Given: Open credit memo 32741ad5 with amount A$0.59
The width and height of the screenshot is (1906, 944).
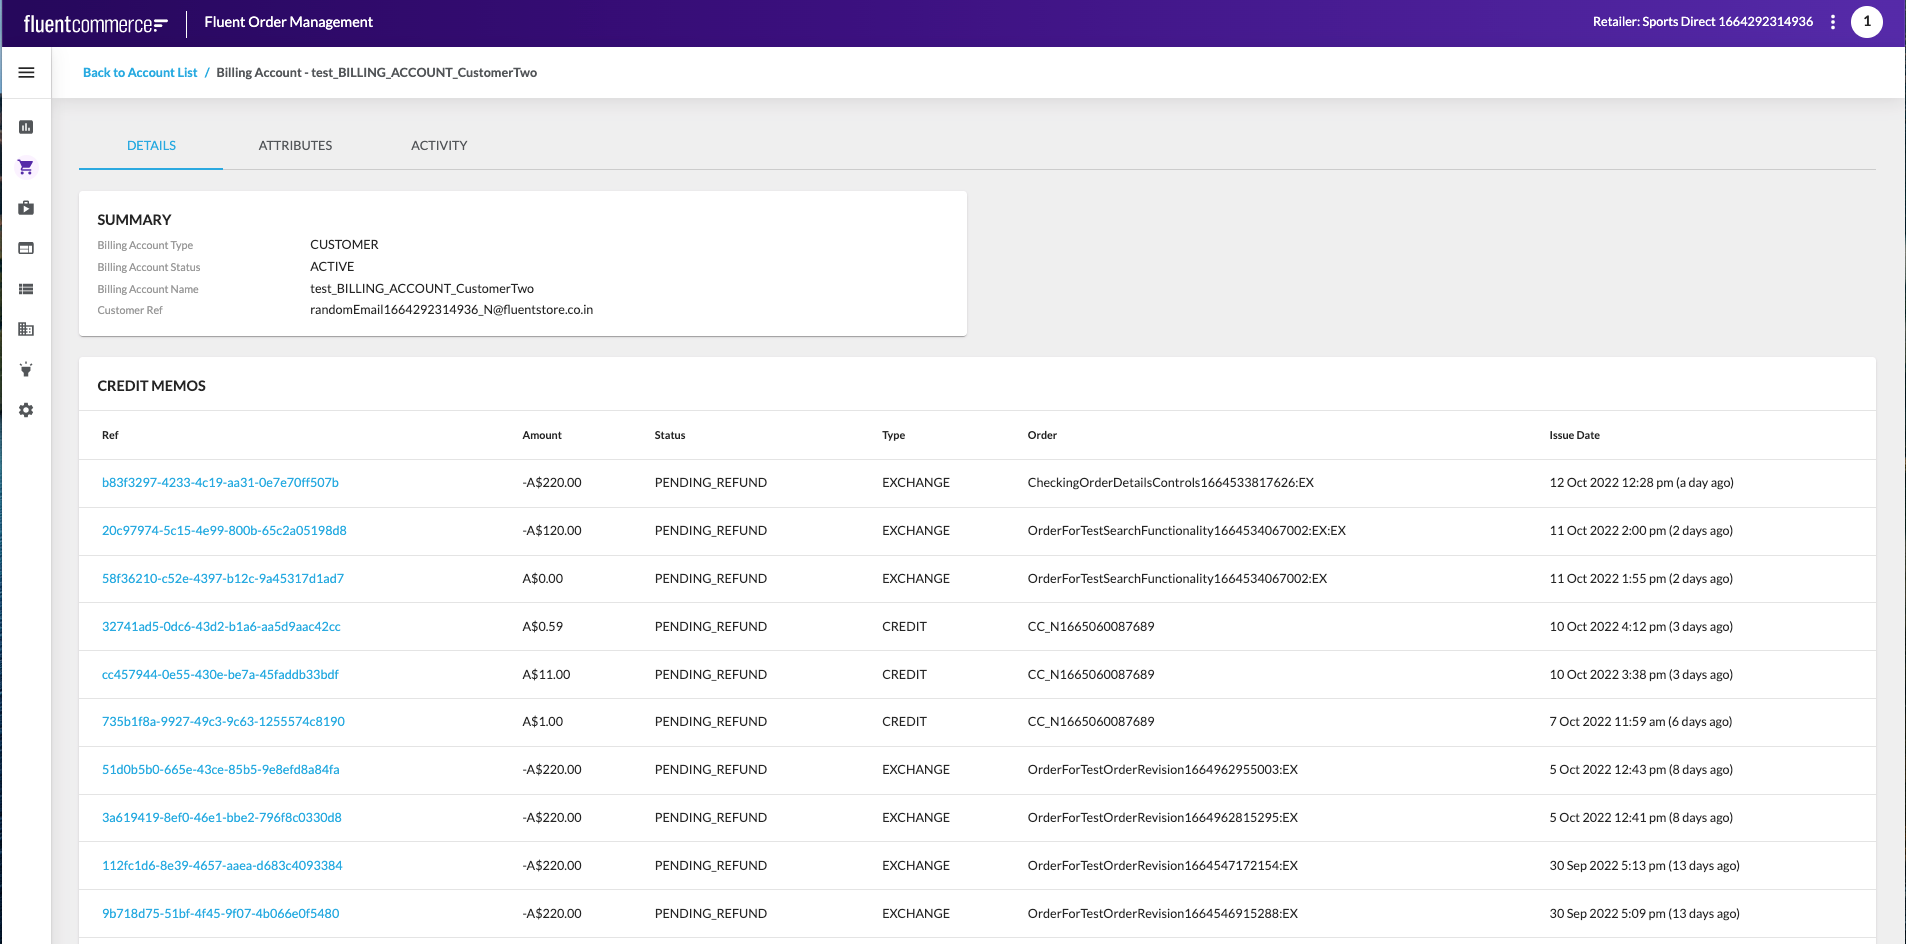Looking at the screenshot, I should pos(221,626).
